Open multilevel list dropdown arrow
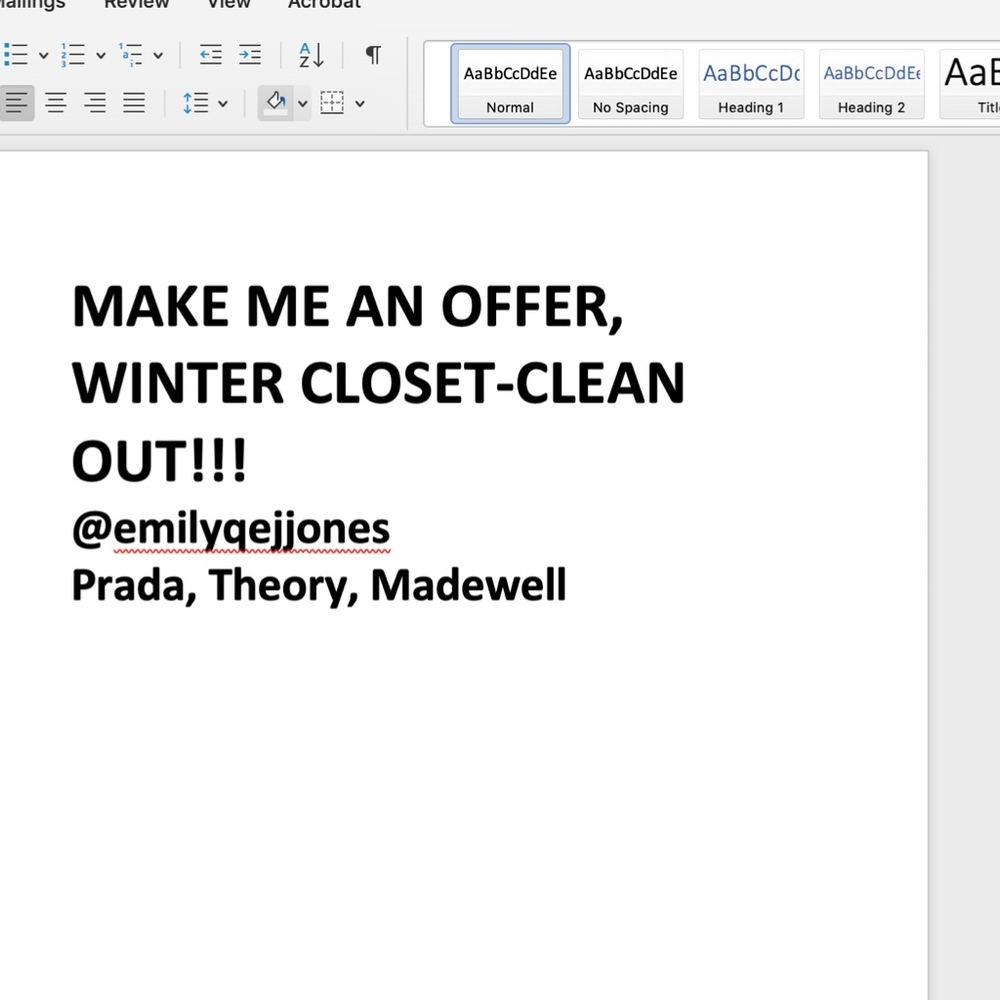Screen dimensions: 1000x1000 158,55
